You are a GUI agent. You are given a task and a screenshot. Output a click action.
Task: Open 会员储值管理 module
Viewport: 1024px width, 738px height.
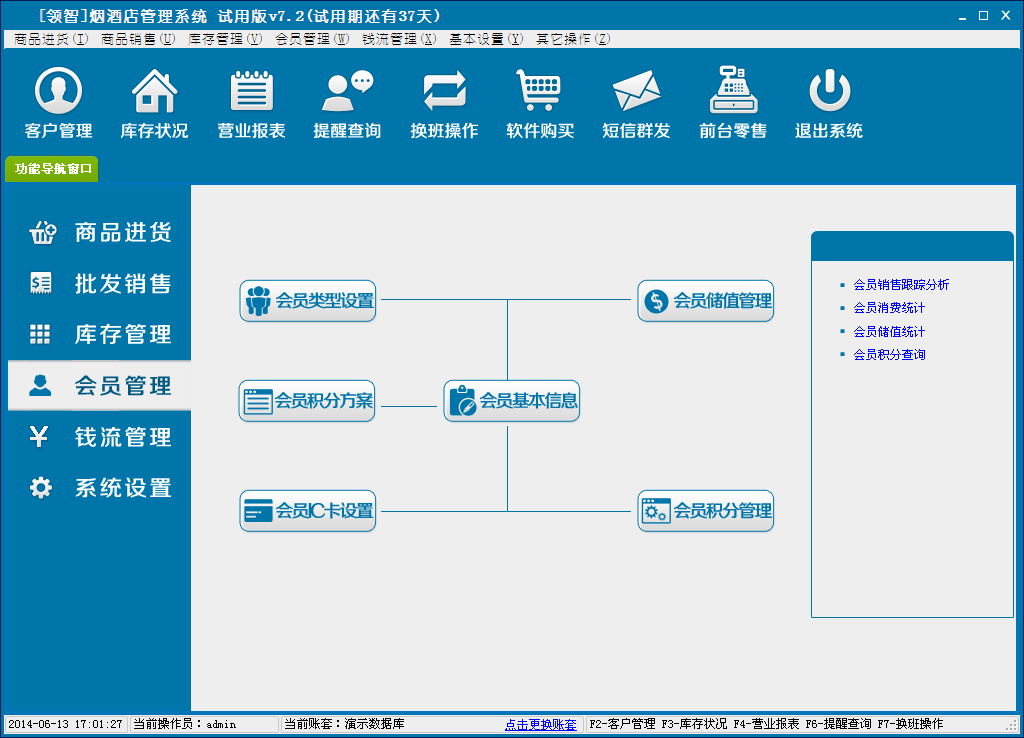706,301
